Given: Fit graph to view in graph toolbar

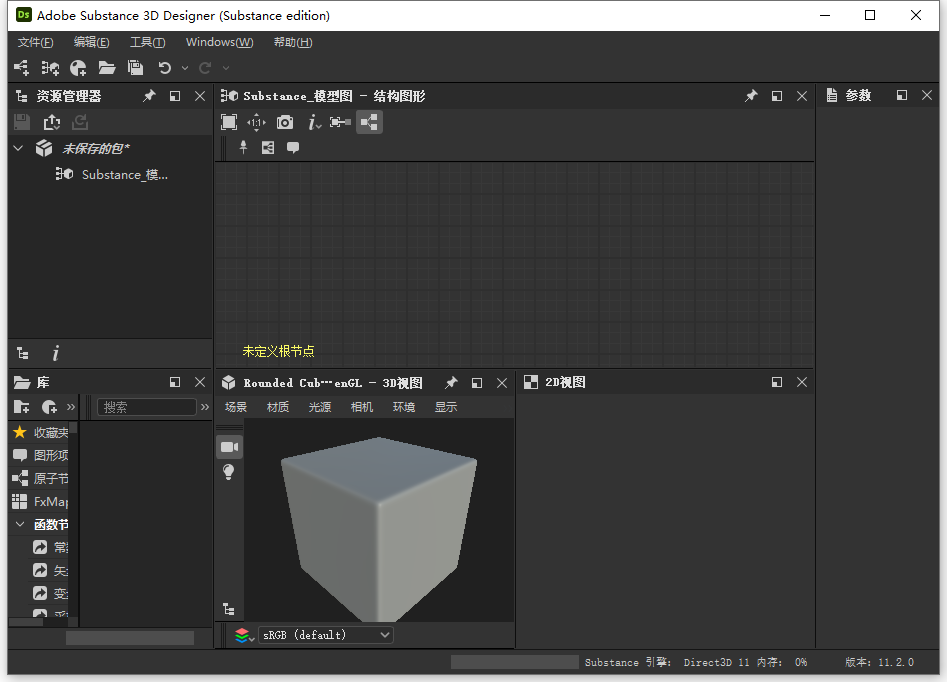Looking at the screenshot, I should tap(229, 123).
